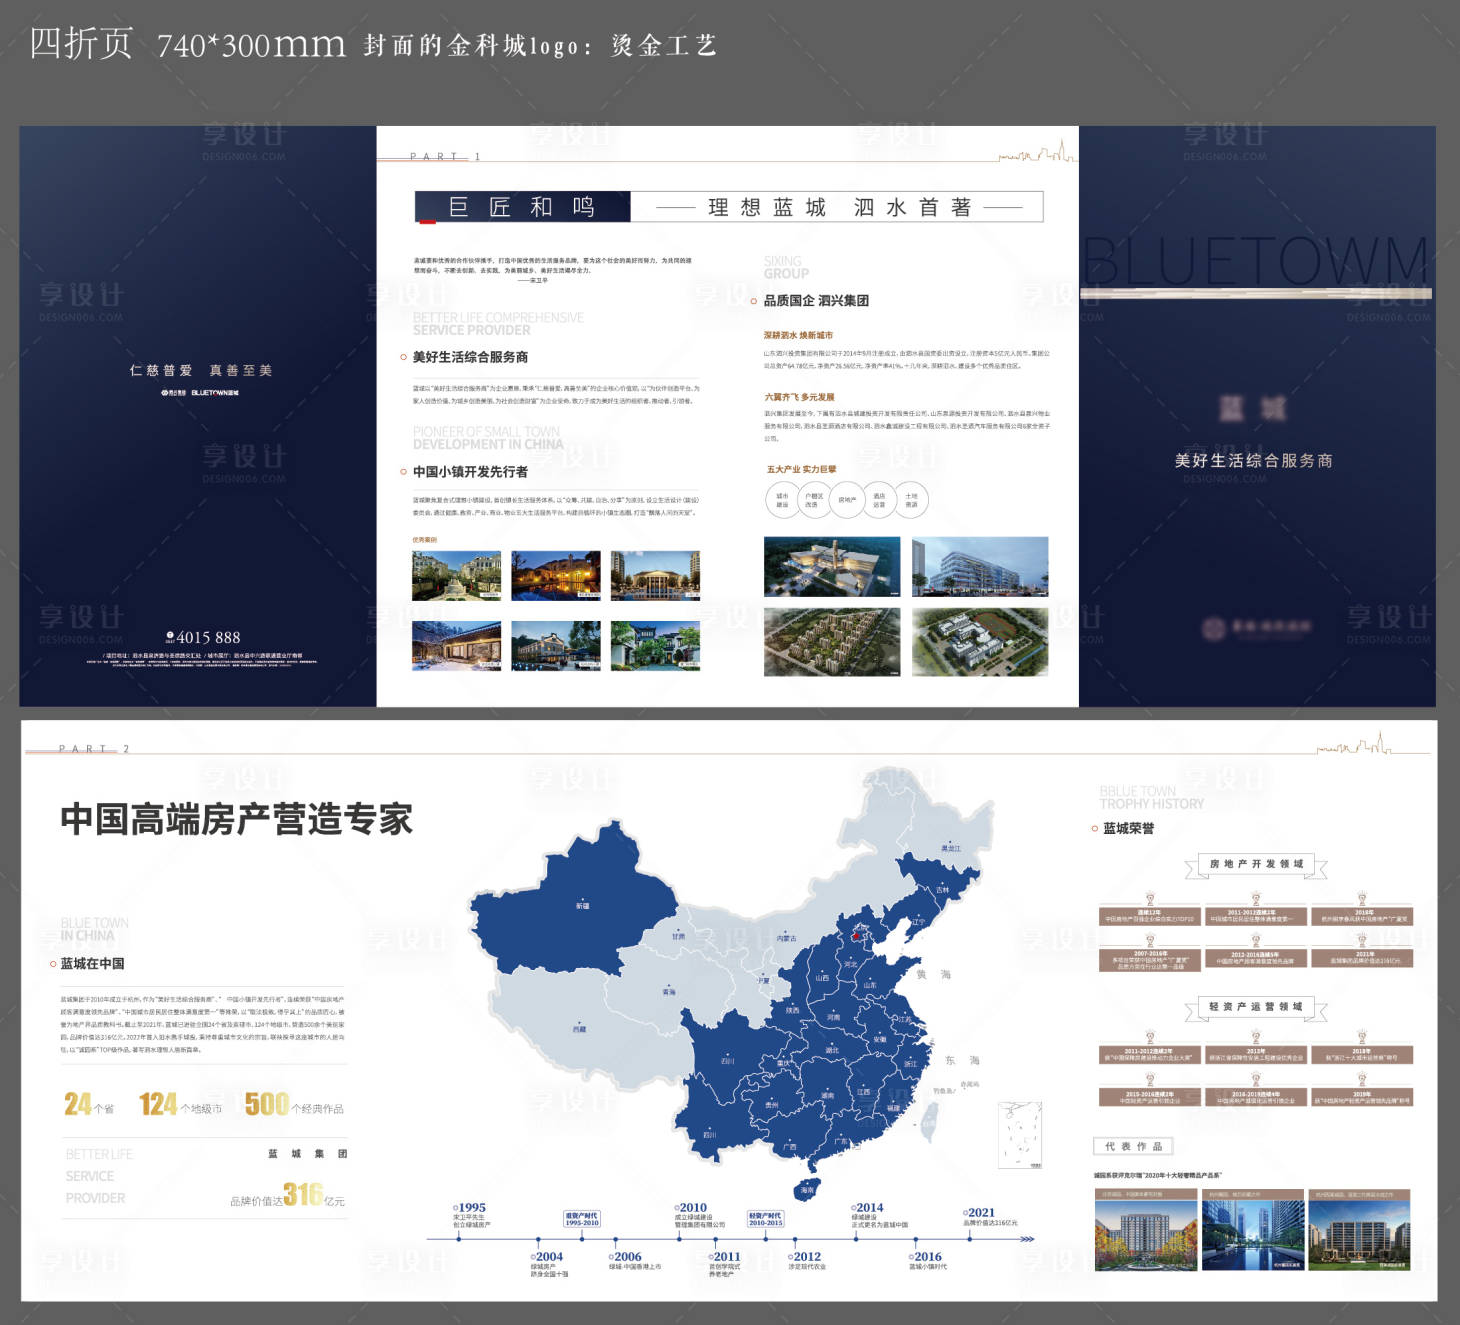1460x1325 pixels.
Task: Click the '城市建设' industry circle
Action: click(x=782, y=499)
